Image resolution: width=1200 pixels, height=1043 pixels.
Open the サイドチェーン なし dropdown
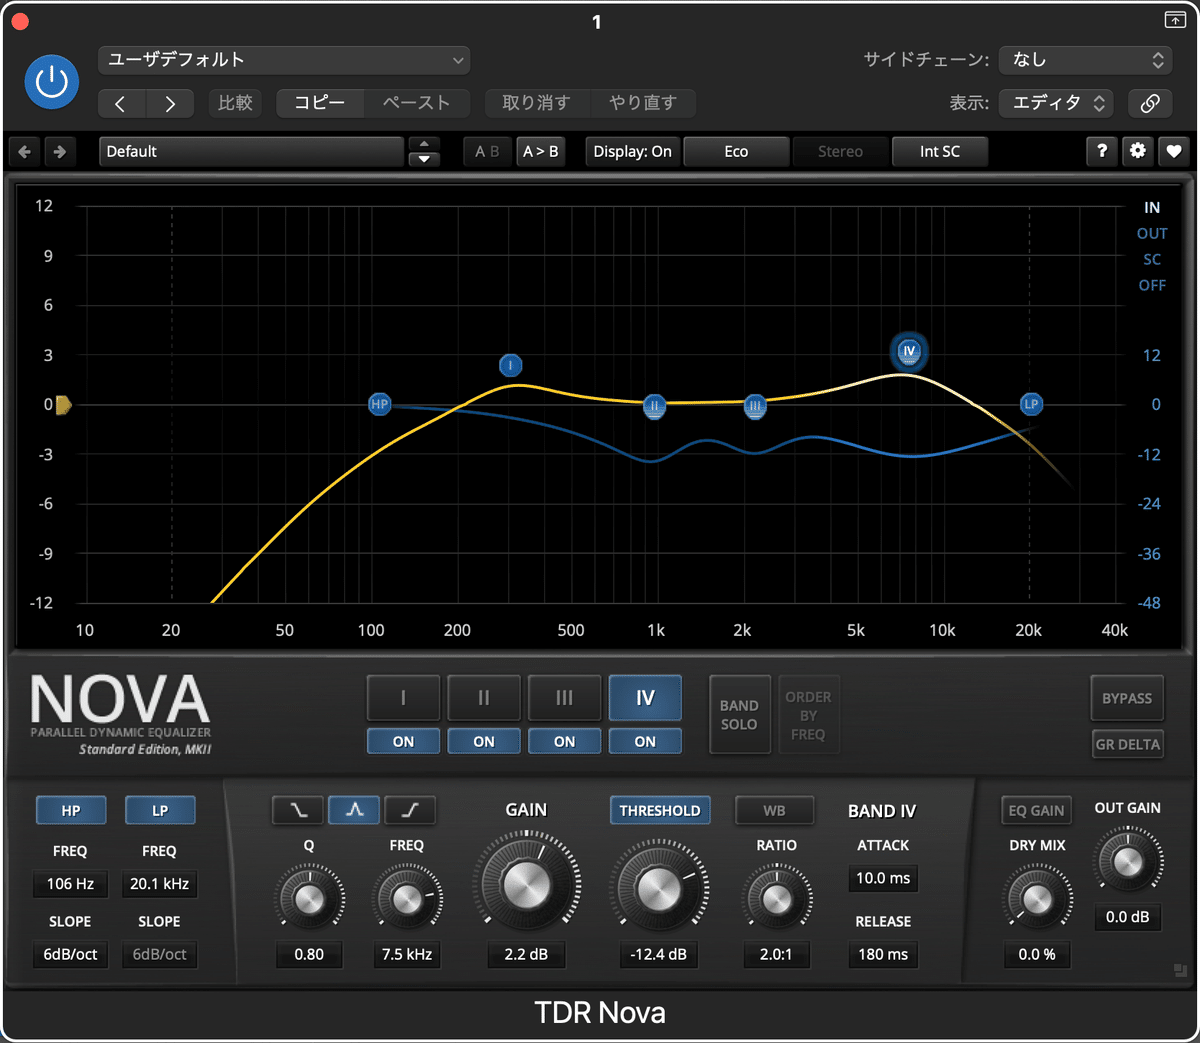[x=1086, y=60]
